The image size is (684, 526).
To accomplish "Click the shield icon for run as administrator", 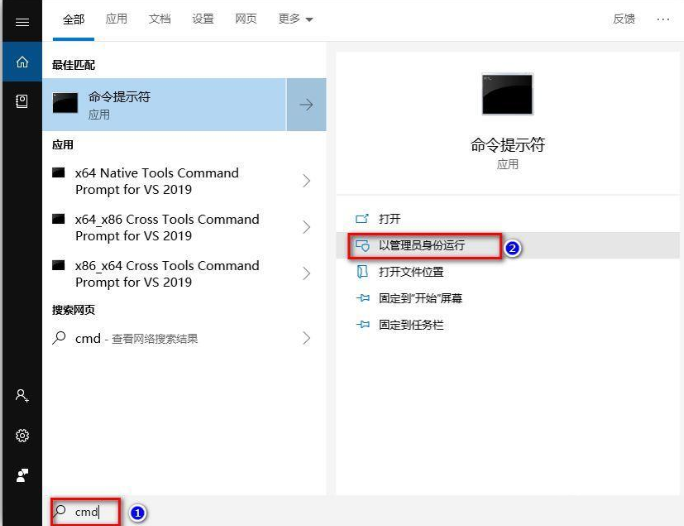I will coord(362,246).
